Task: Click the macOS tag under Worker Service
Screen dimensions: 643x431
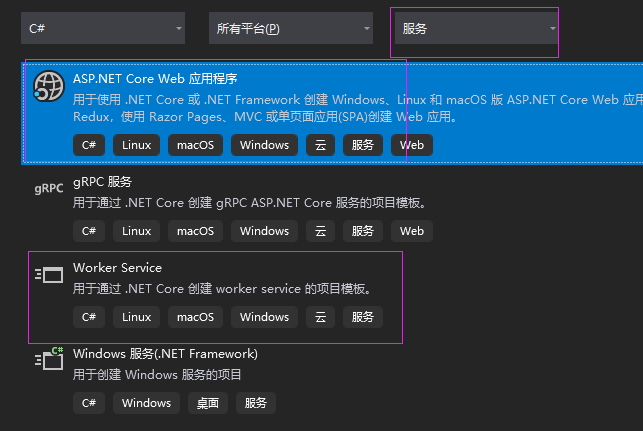Action: pyautogui.click(x=196, y=317)
